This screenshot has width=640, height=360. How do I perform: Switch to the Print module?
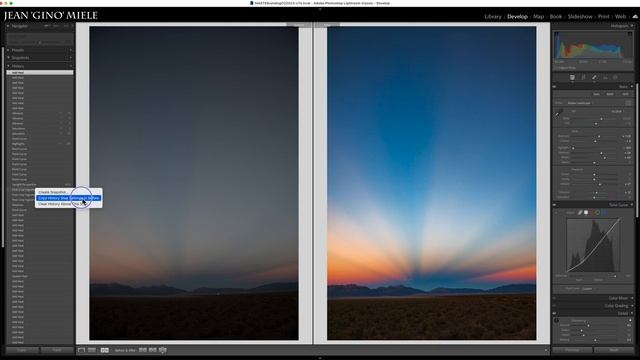pyautogui.click(x=604, y=17)
